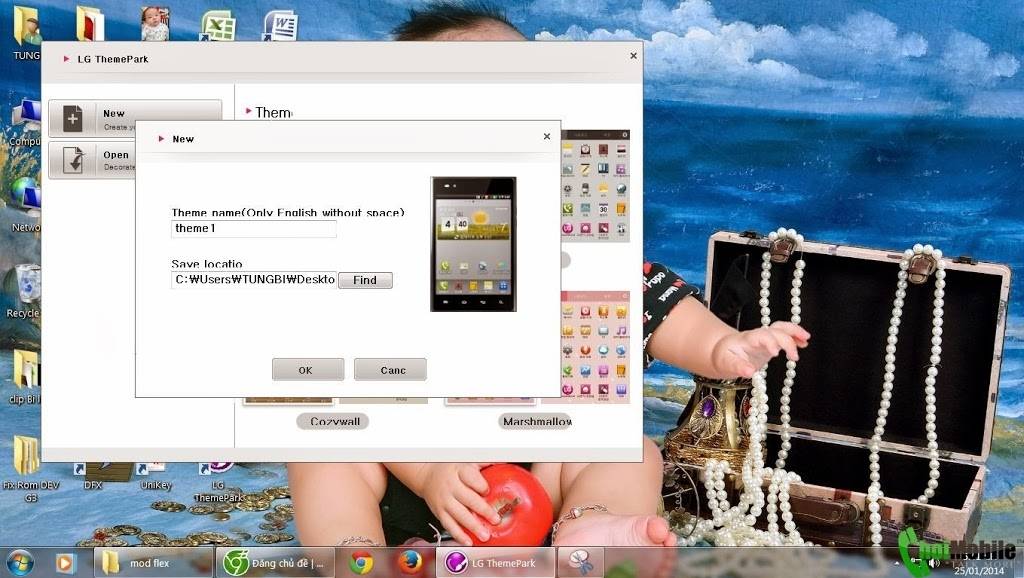The image size is (1024, 578).
Task: Click the Open theme document icon
Action: tap(74, 159)
